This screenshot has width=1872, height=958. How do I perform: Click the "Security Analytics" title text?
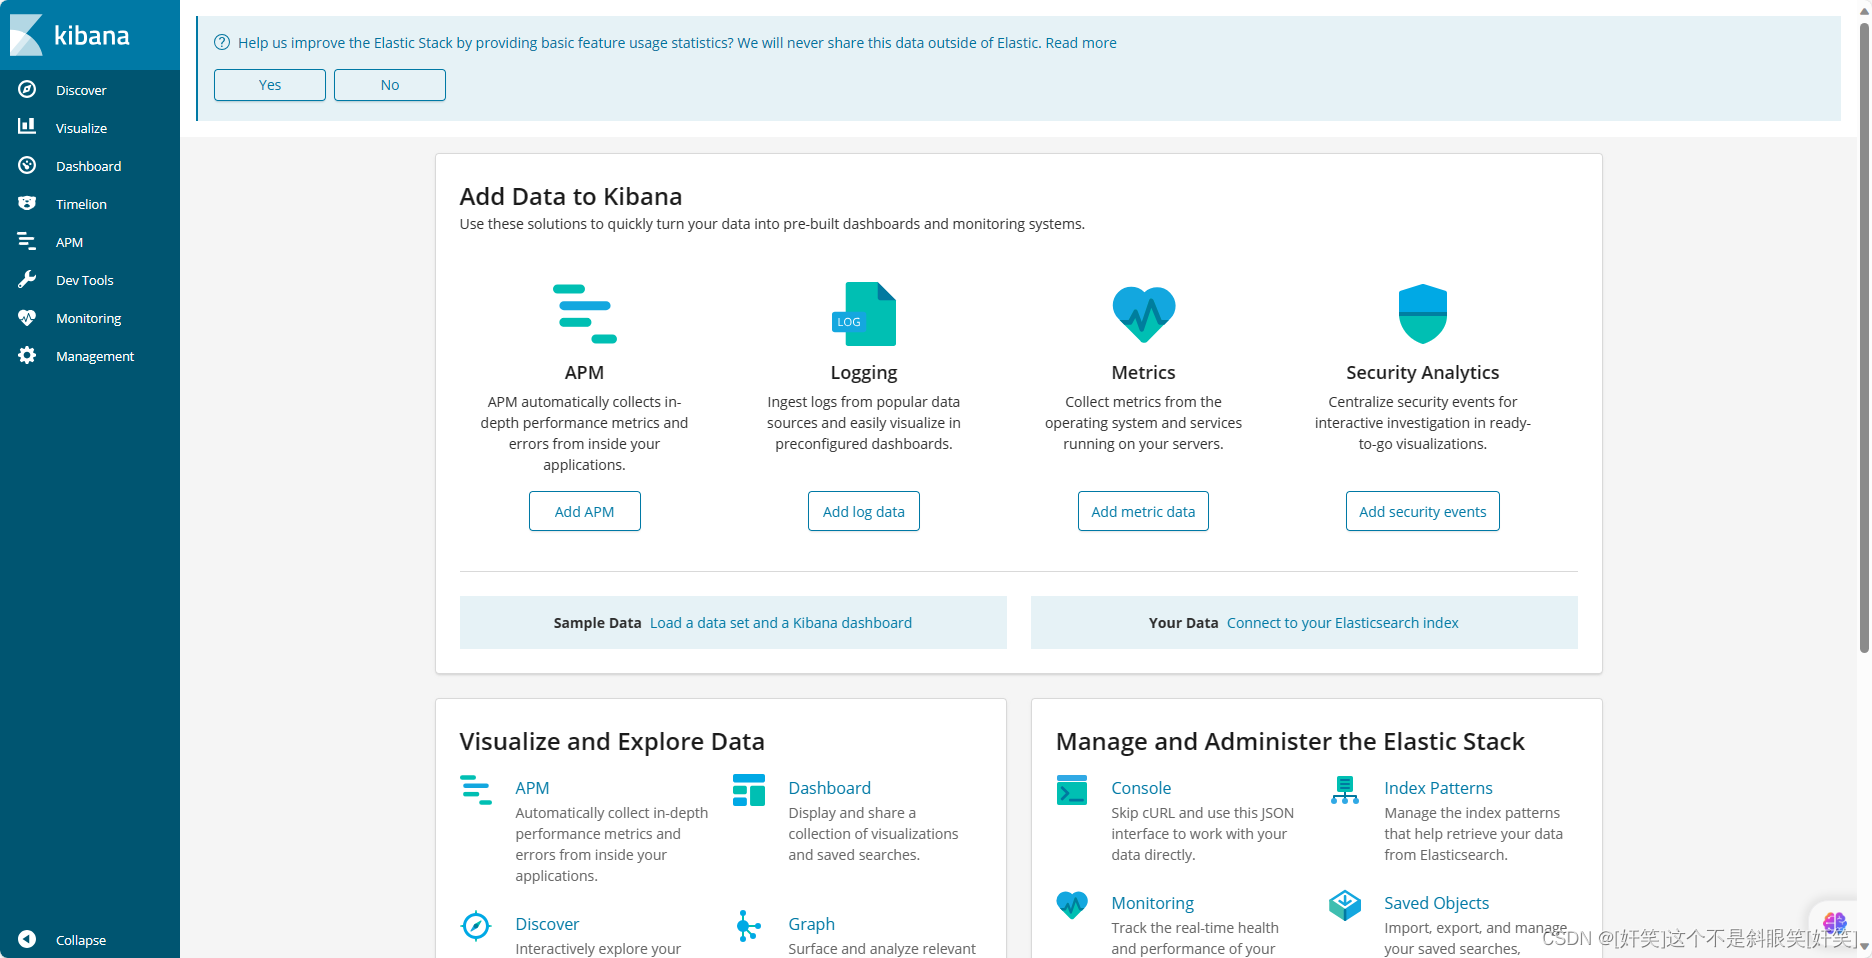(x=1422, y=372)
